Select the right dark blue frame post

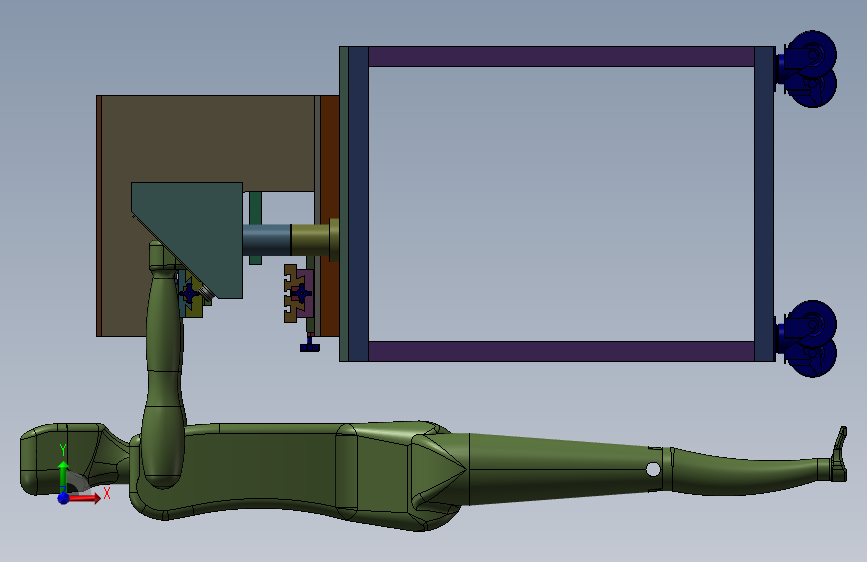click(x=764, y=204)
